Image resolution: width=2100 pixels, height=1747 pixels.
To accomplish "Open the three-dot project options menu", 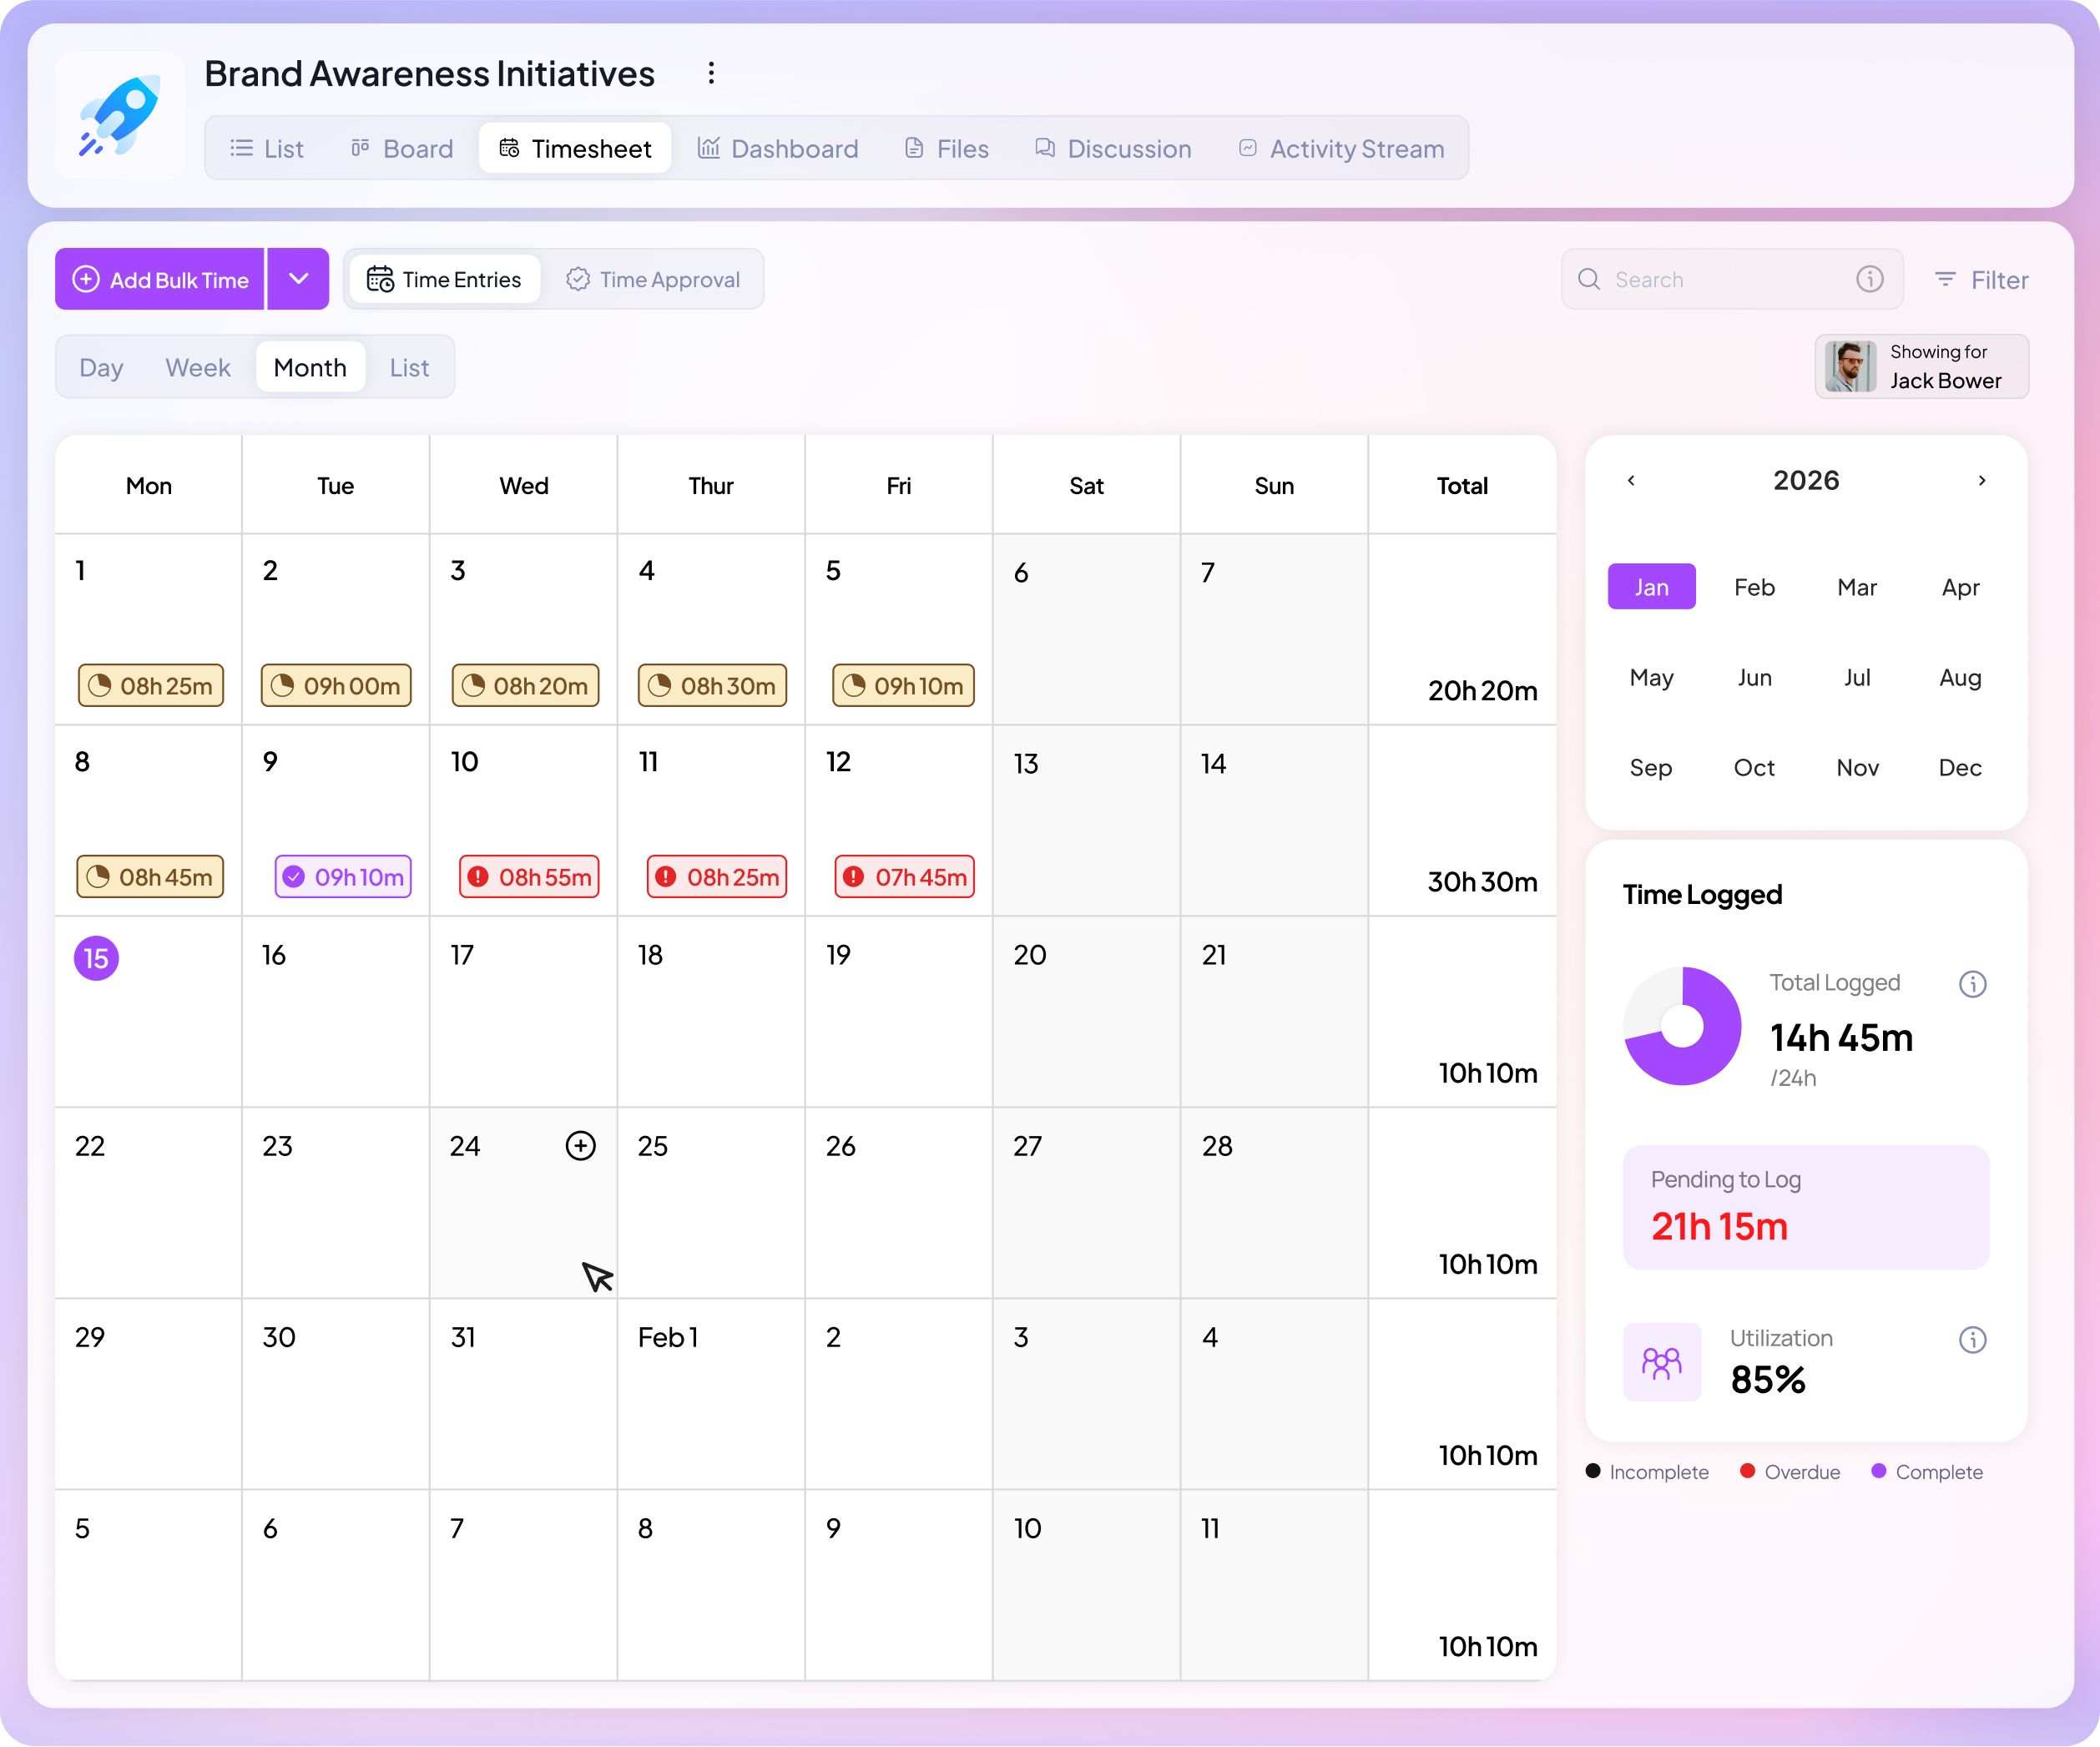I will click(x=711, y=73).
